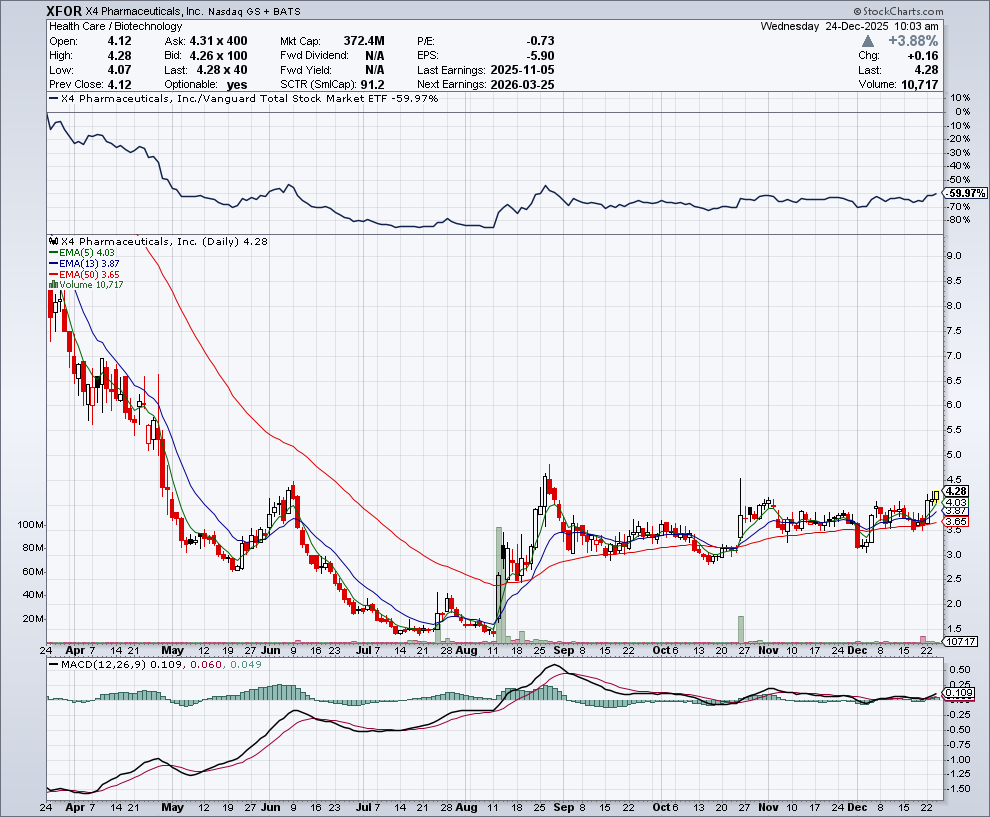Click the Last Earnings date 2025-11-05
Viewport: 990px width, 817px height.
tap(522, 70)
